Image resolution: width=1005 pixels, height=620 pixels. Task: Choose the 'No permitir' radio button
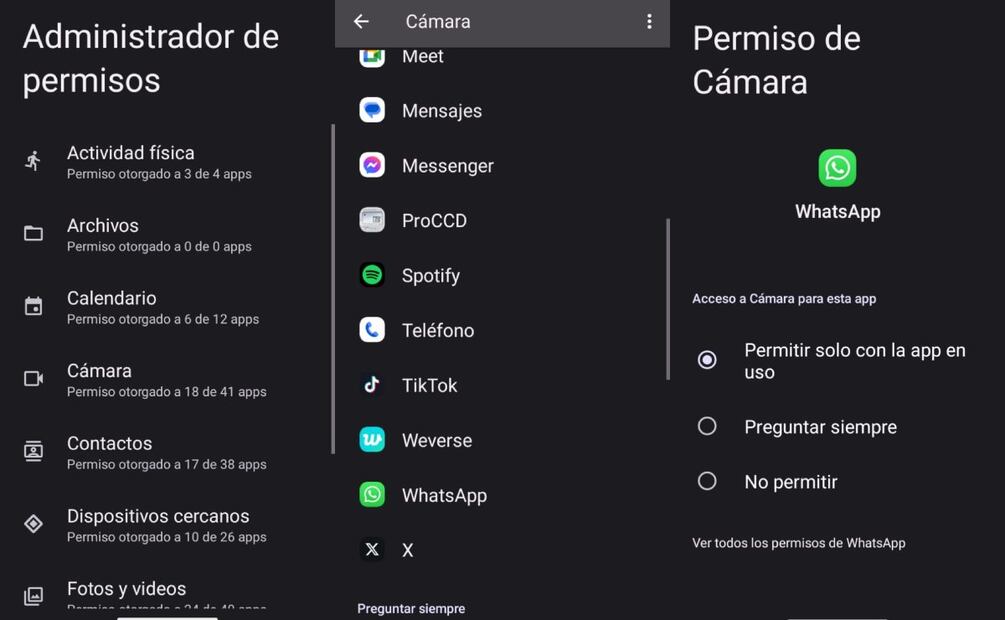tap(707, 481)
